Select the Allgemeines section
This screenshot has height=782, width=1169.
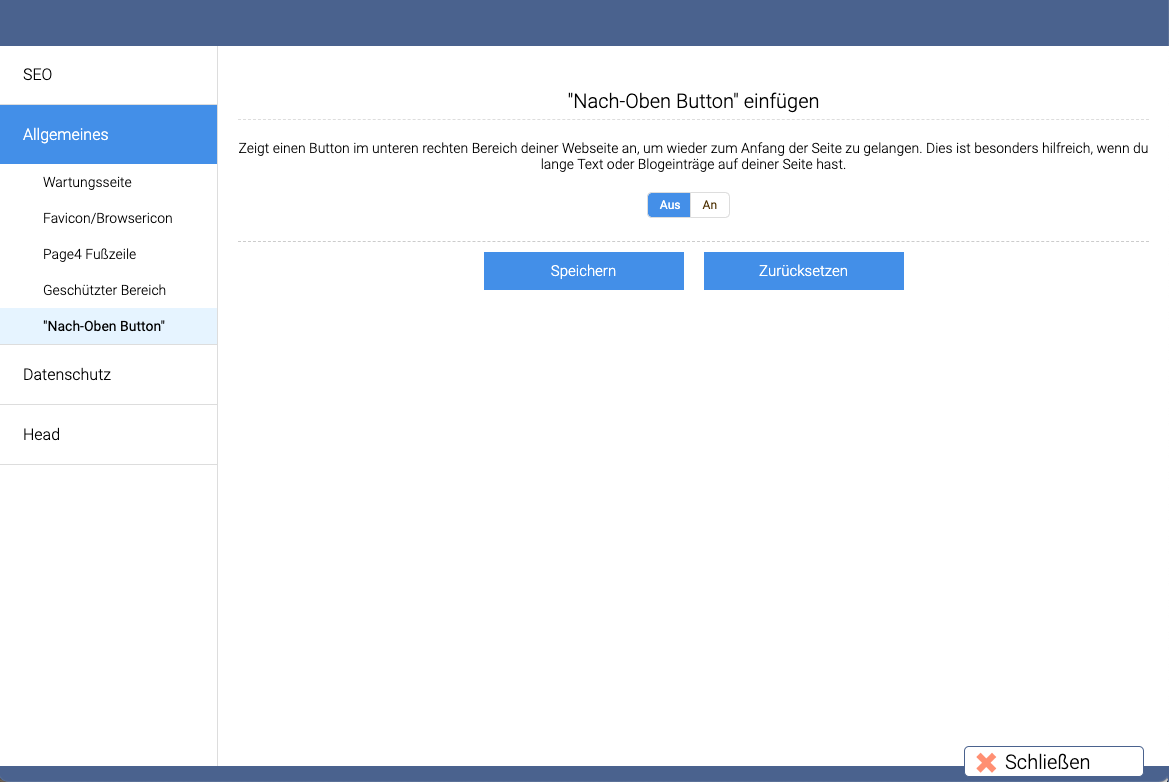click(108, 134)
